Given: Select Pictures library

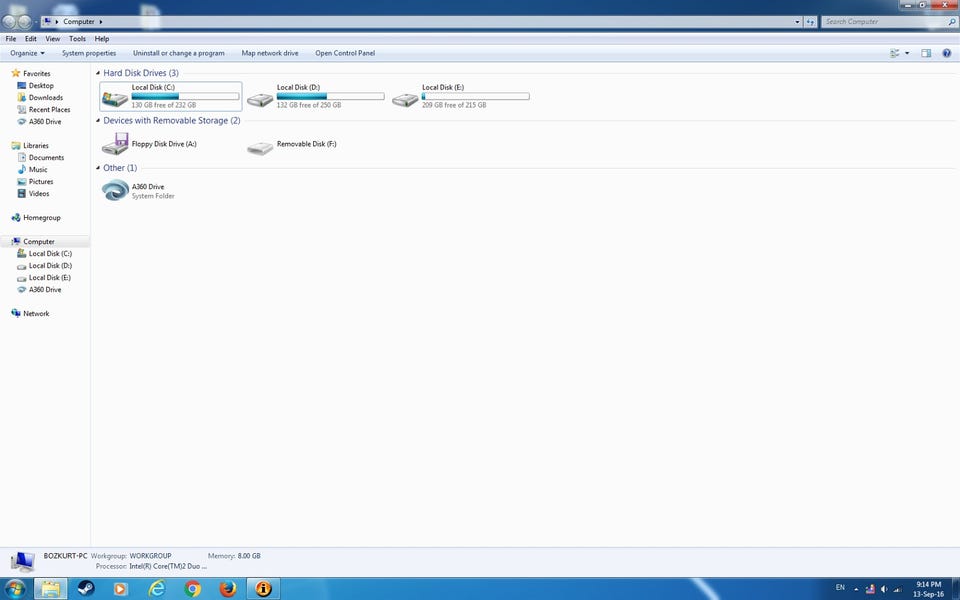Looking at the screenshot, I should click(x=40, y=181).
